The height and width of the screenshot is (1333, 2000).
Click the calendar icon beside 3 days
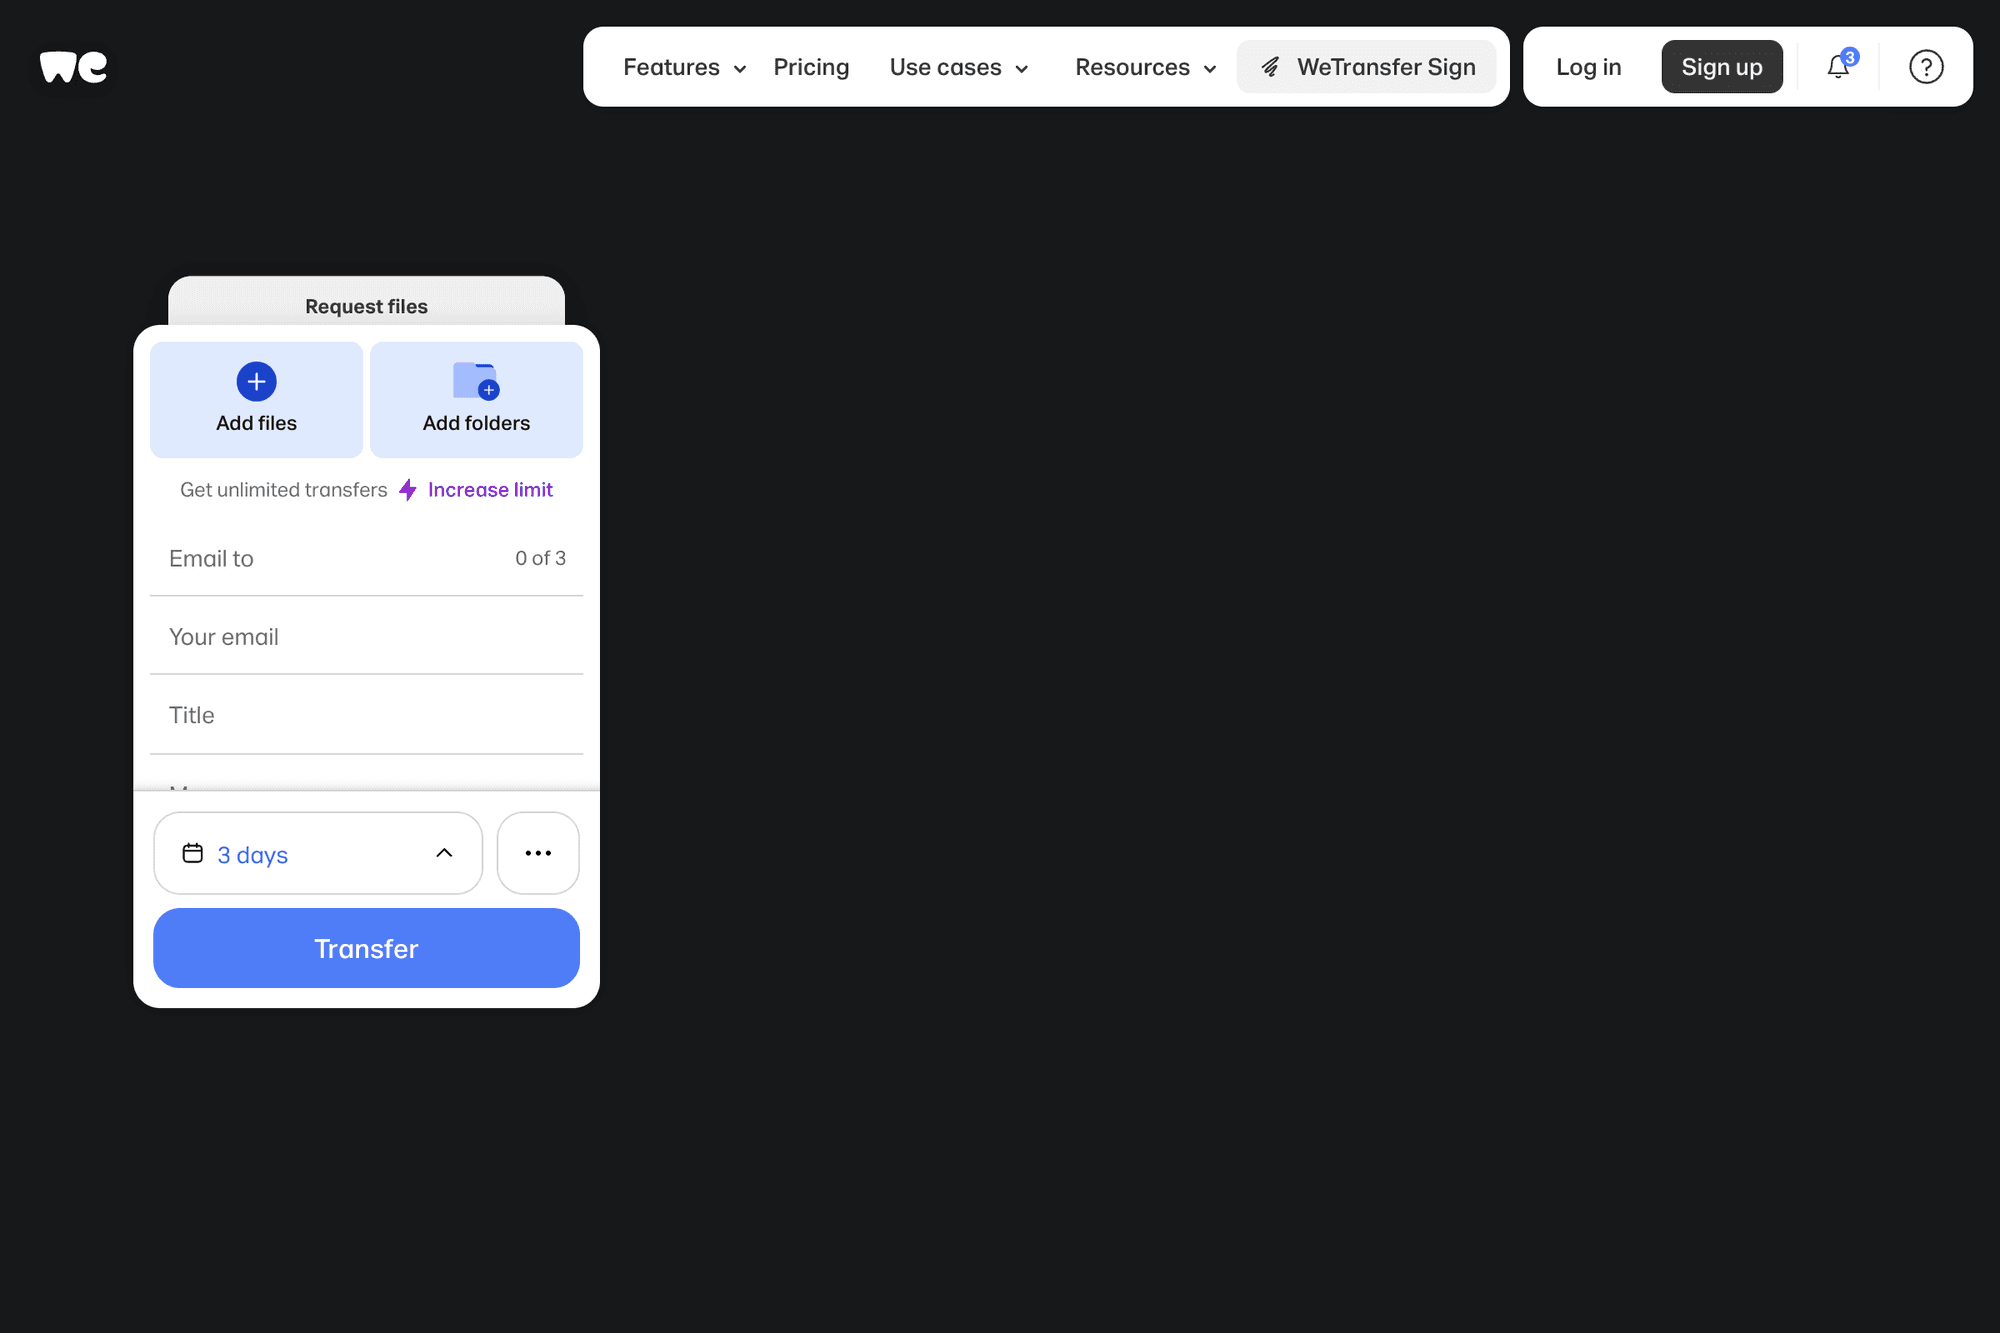[192, 853]
